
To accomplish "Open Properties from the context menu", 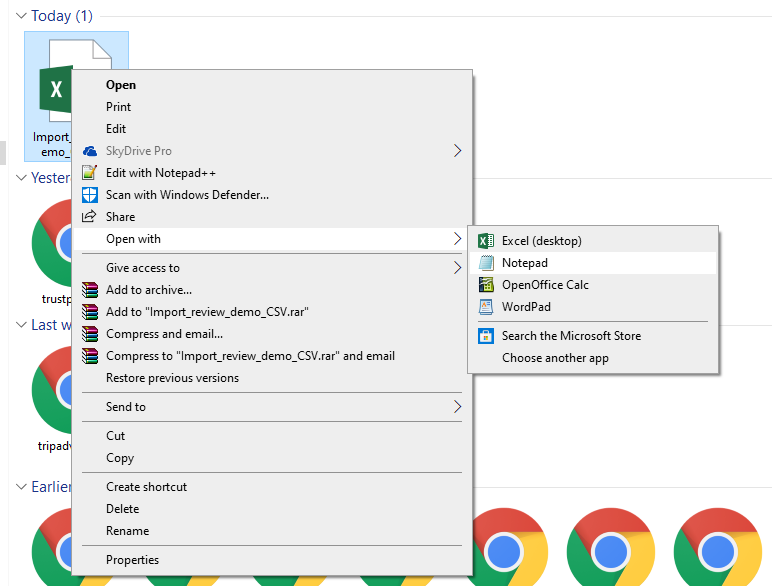I will pyautogui.click(x=272, y=560).
